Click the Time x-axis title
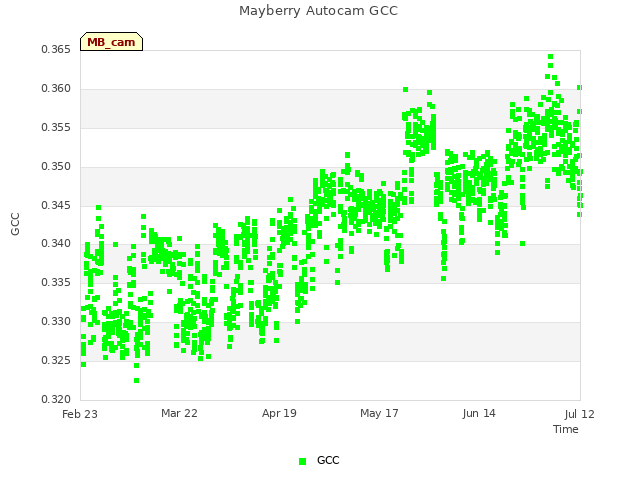 (566, 429)
